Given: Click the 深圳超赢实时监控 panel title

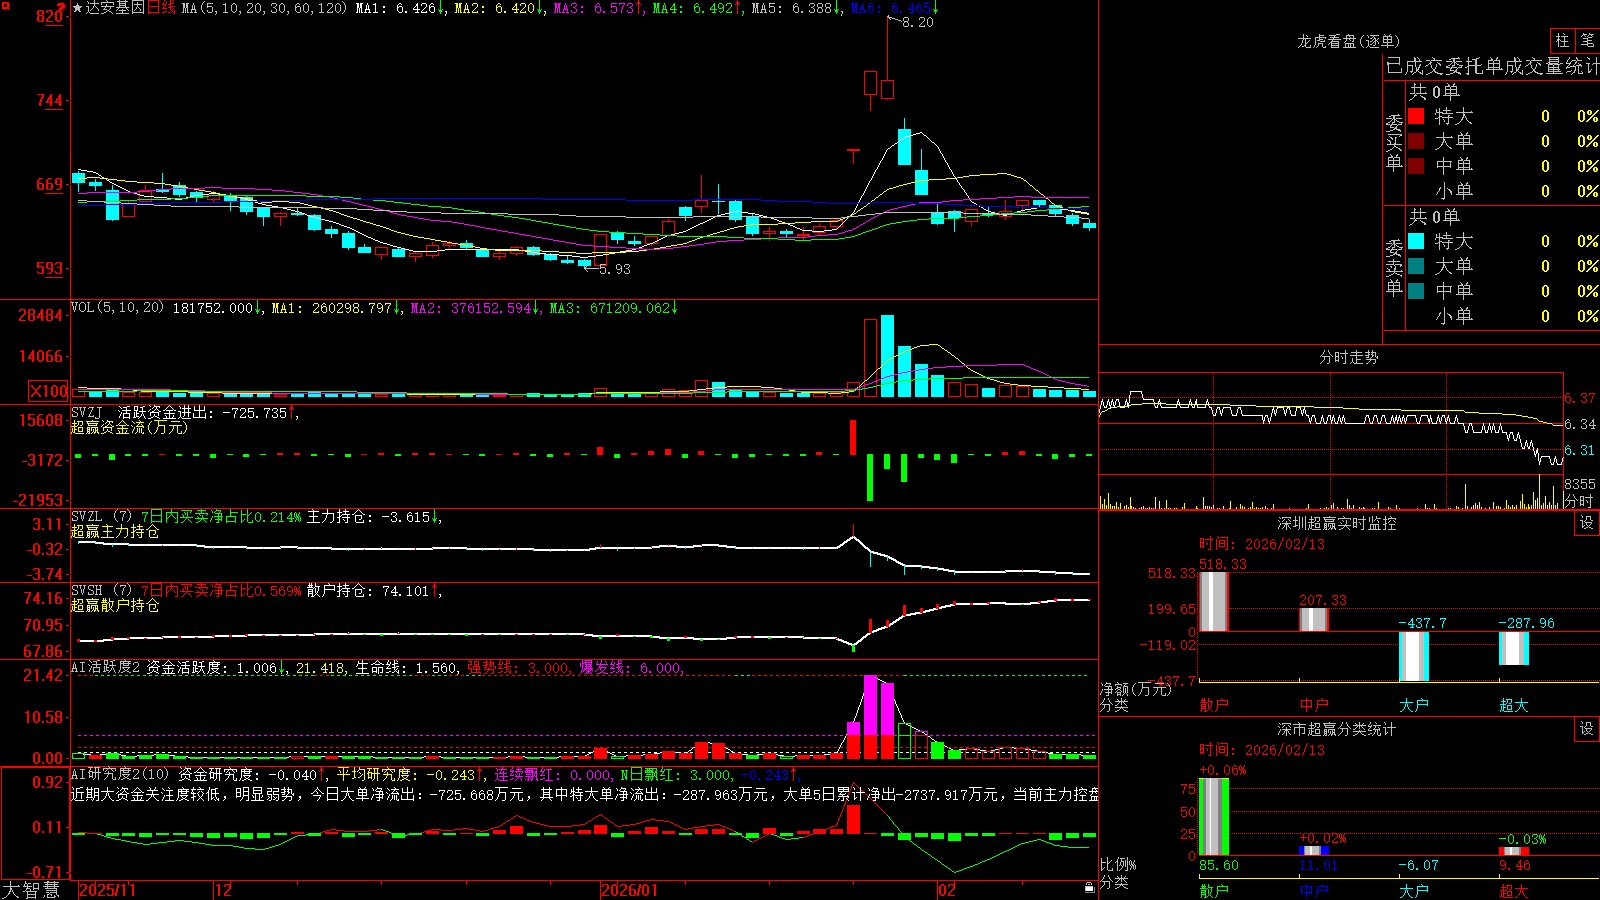Looking at the screenshot, I should 1337,523.
